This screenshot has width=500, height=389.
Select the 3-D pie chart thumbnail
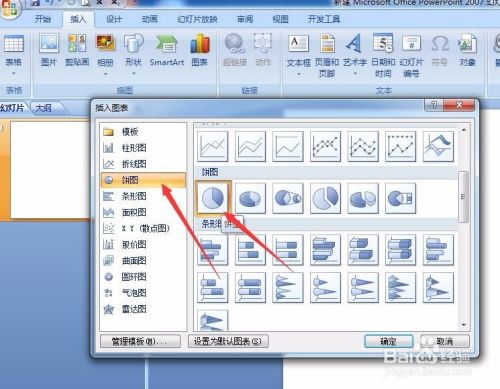click(x=250, y=198)
